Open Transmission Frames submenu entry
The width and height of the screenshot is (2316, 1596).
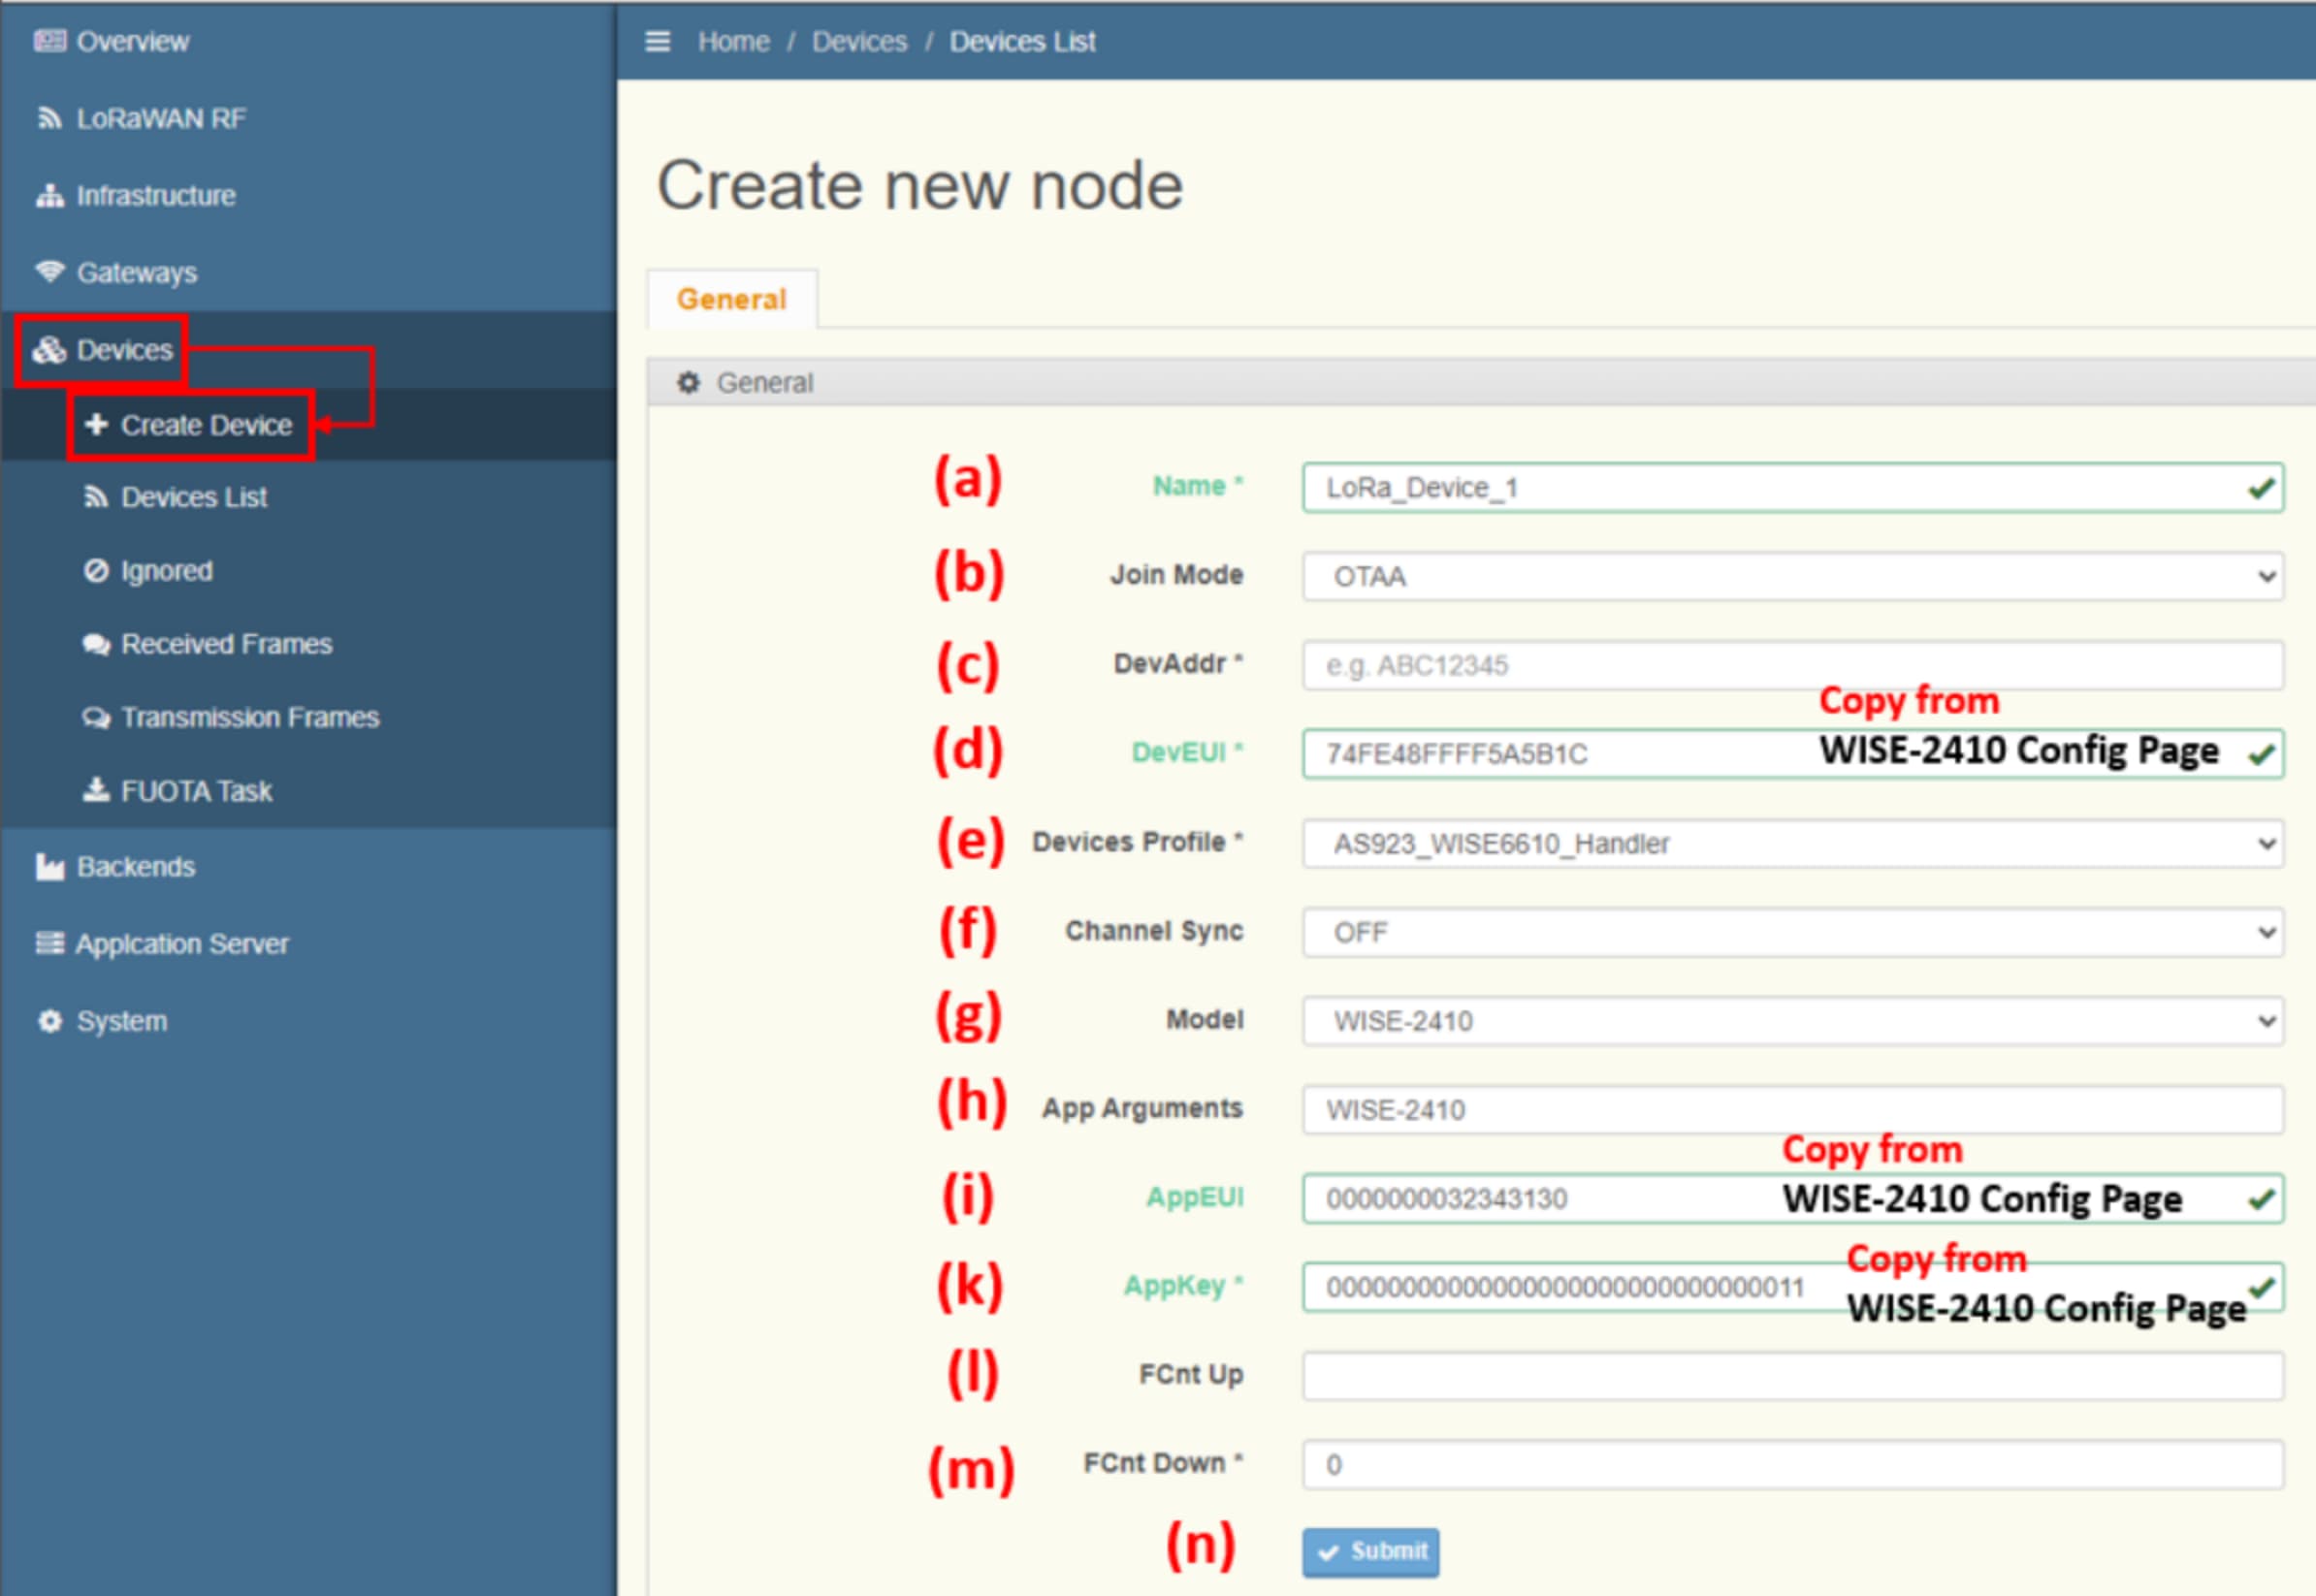click(308, 717)
